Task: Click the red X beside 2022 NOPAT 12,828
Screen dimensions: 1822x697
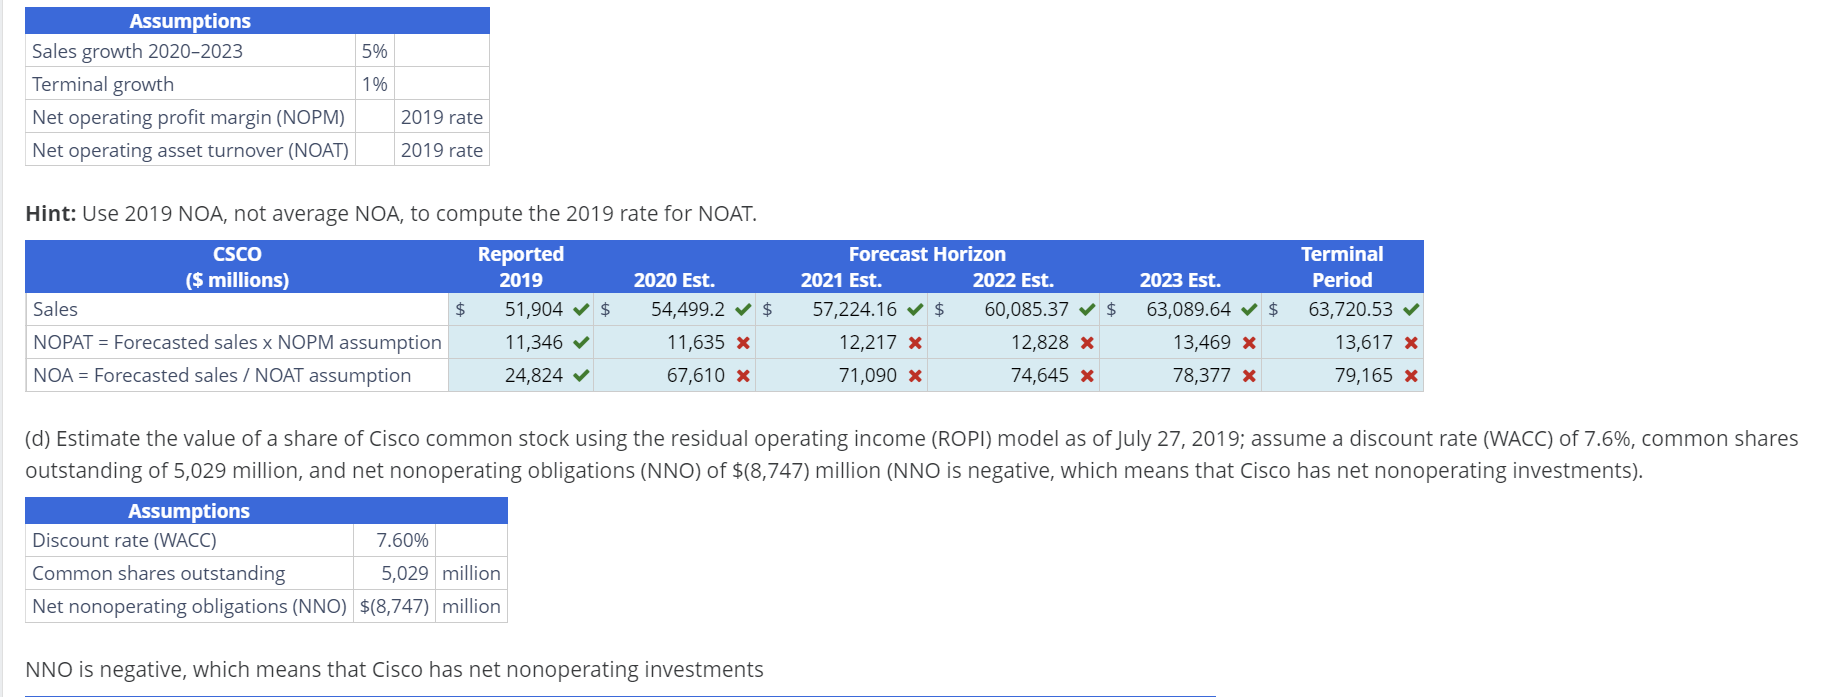Action: [x=1087, y=343]
